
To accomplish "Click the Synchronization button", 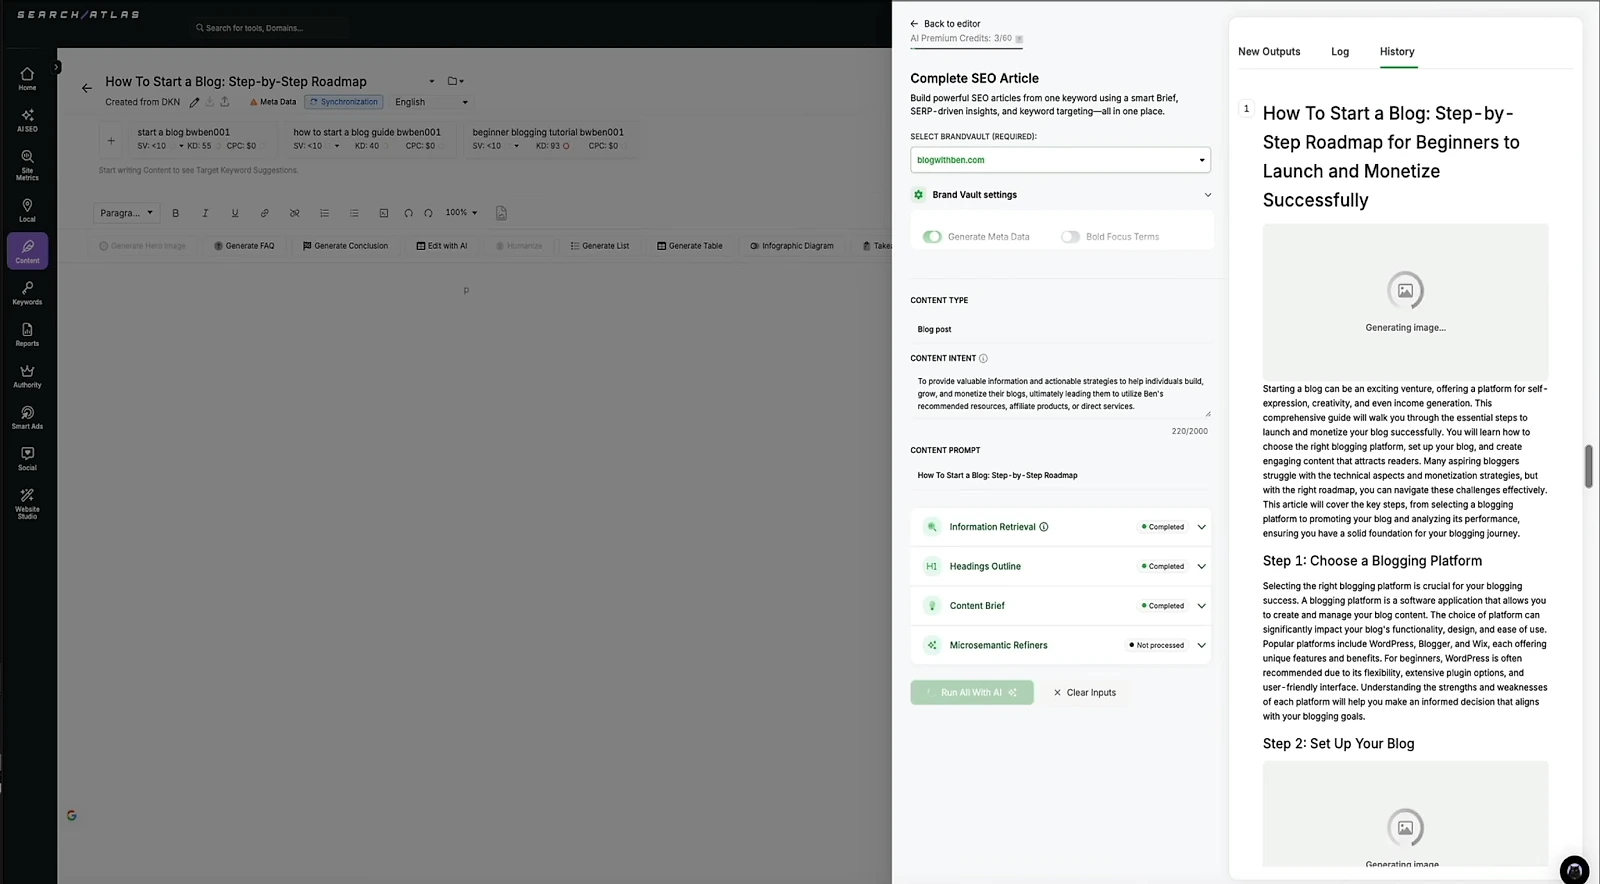I will click(x=344, y=102).
